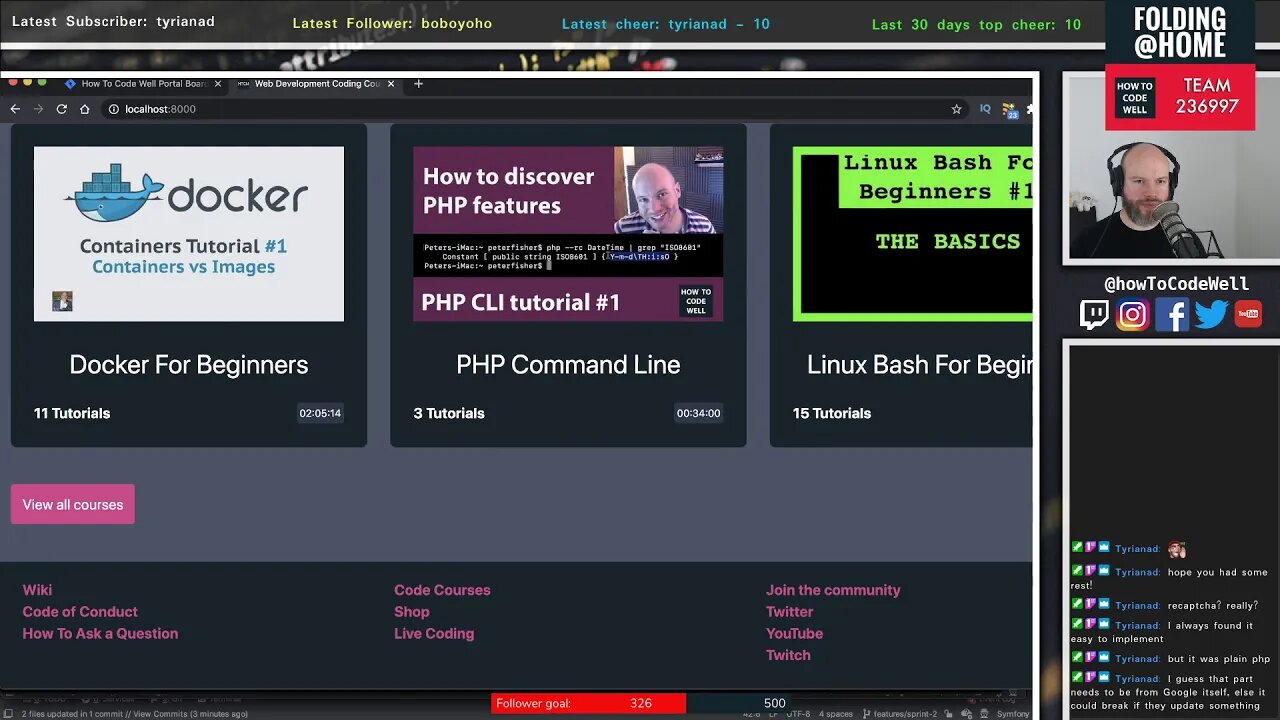Open the extension showing a 23 badge

coord(1009,110)
